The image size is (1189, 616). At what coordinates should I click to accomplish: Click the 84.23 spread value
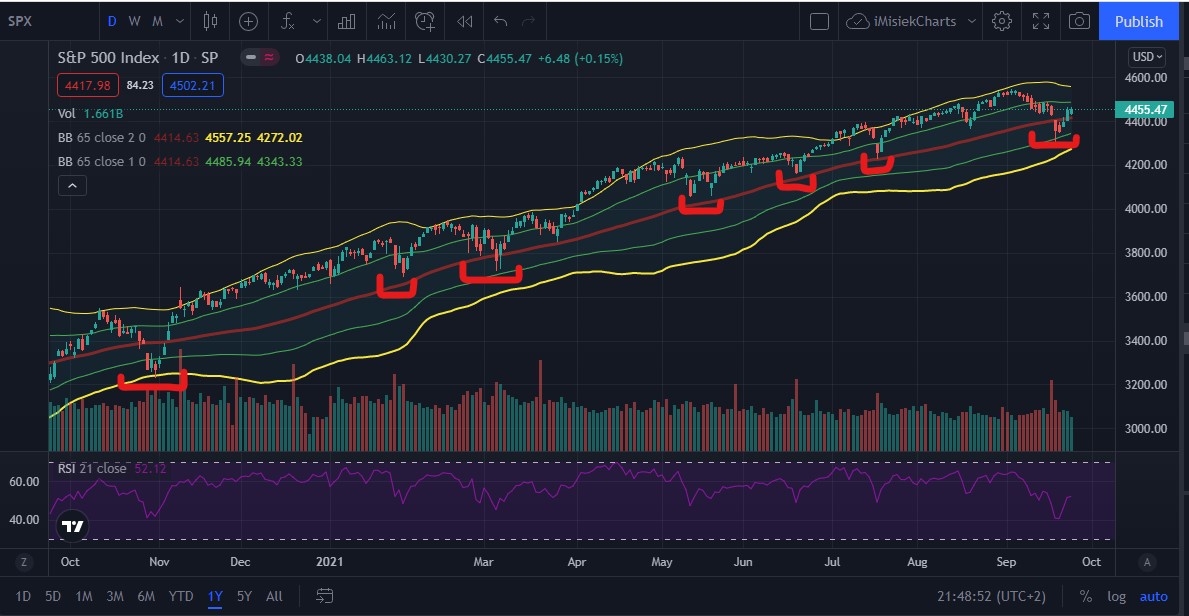click(x=140, y=85)
